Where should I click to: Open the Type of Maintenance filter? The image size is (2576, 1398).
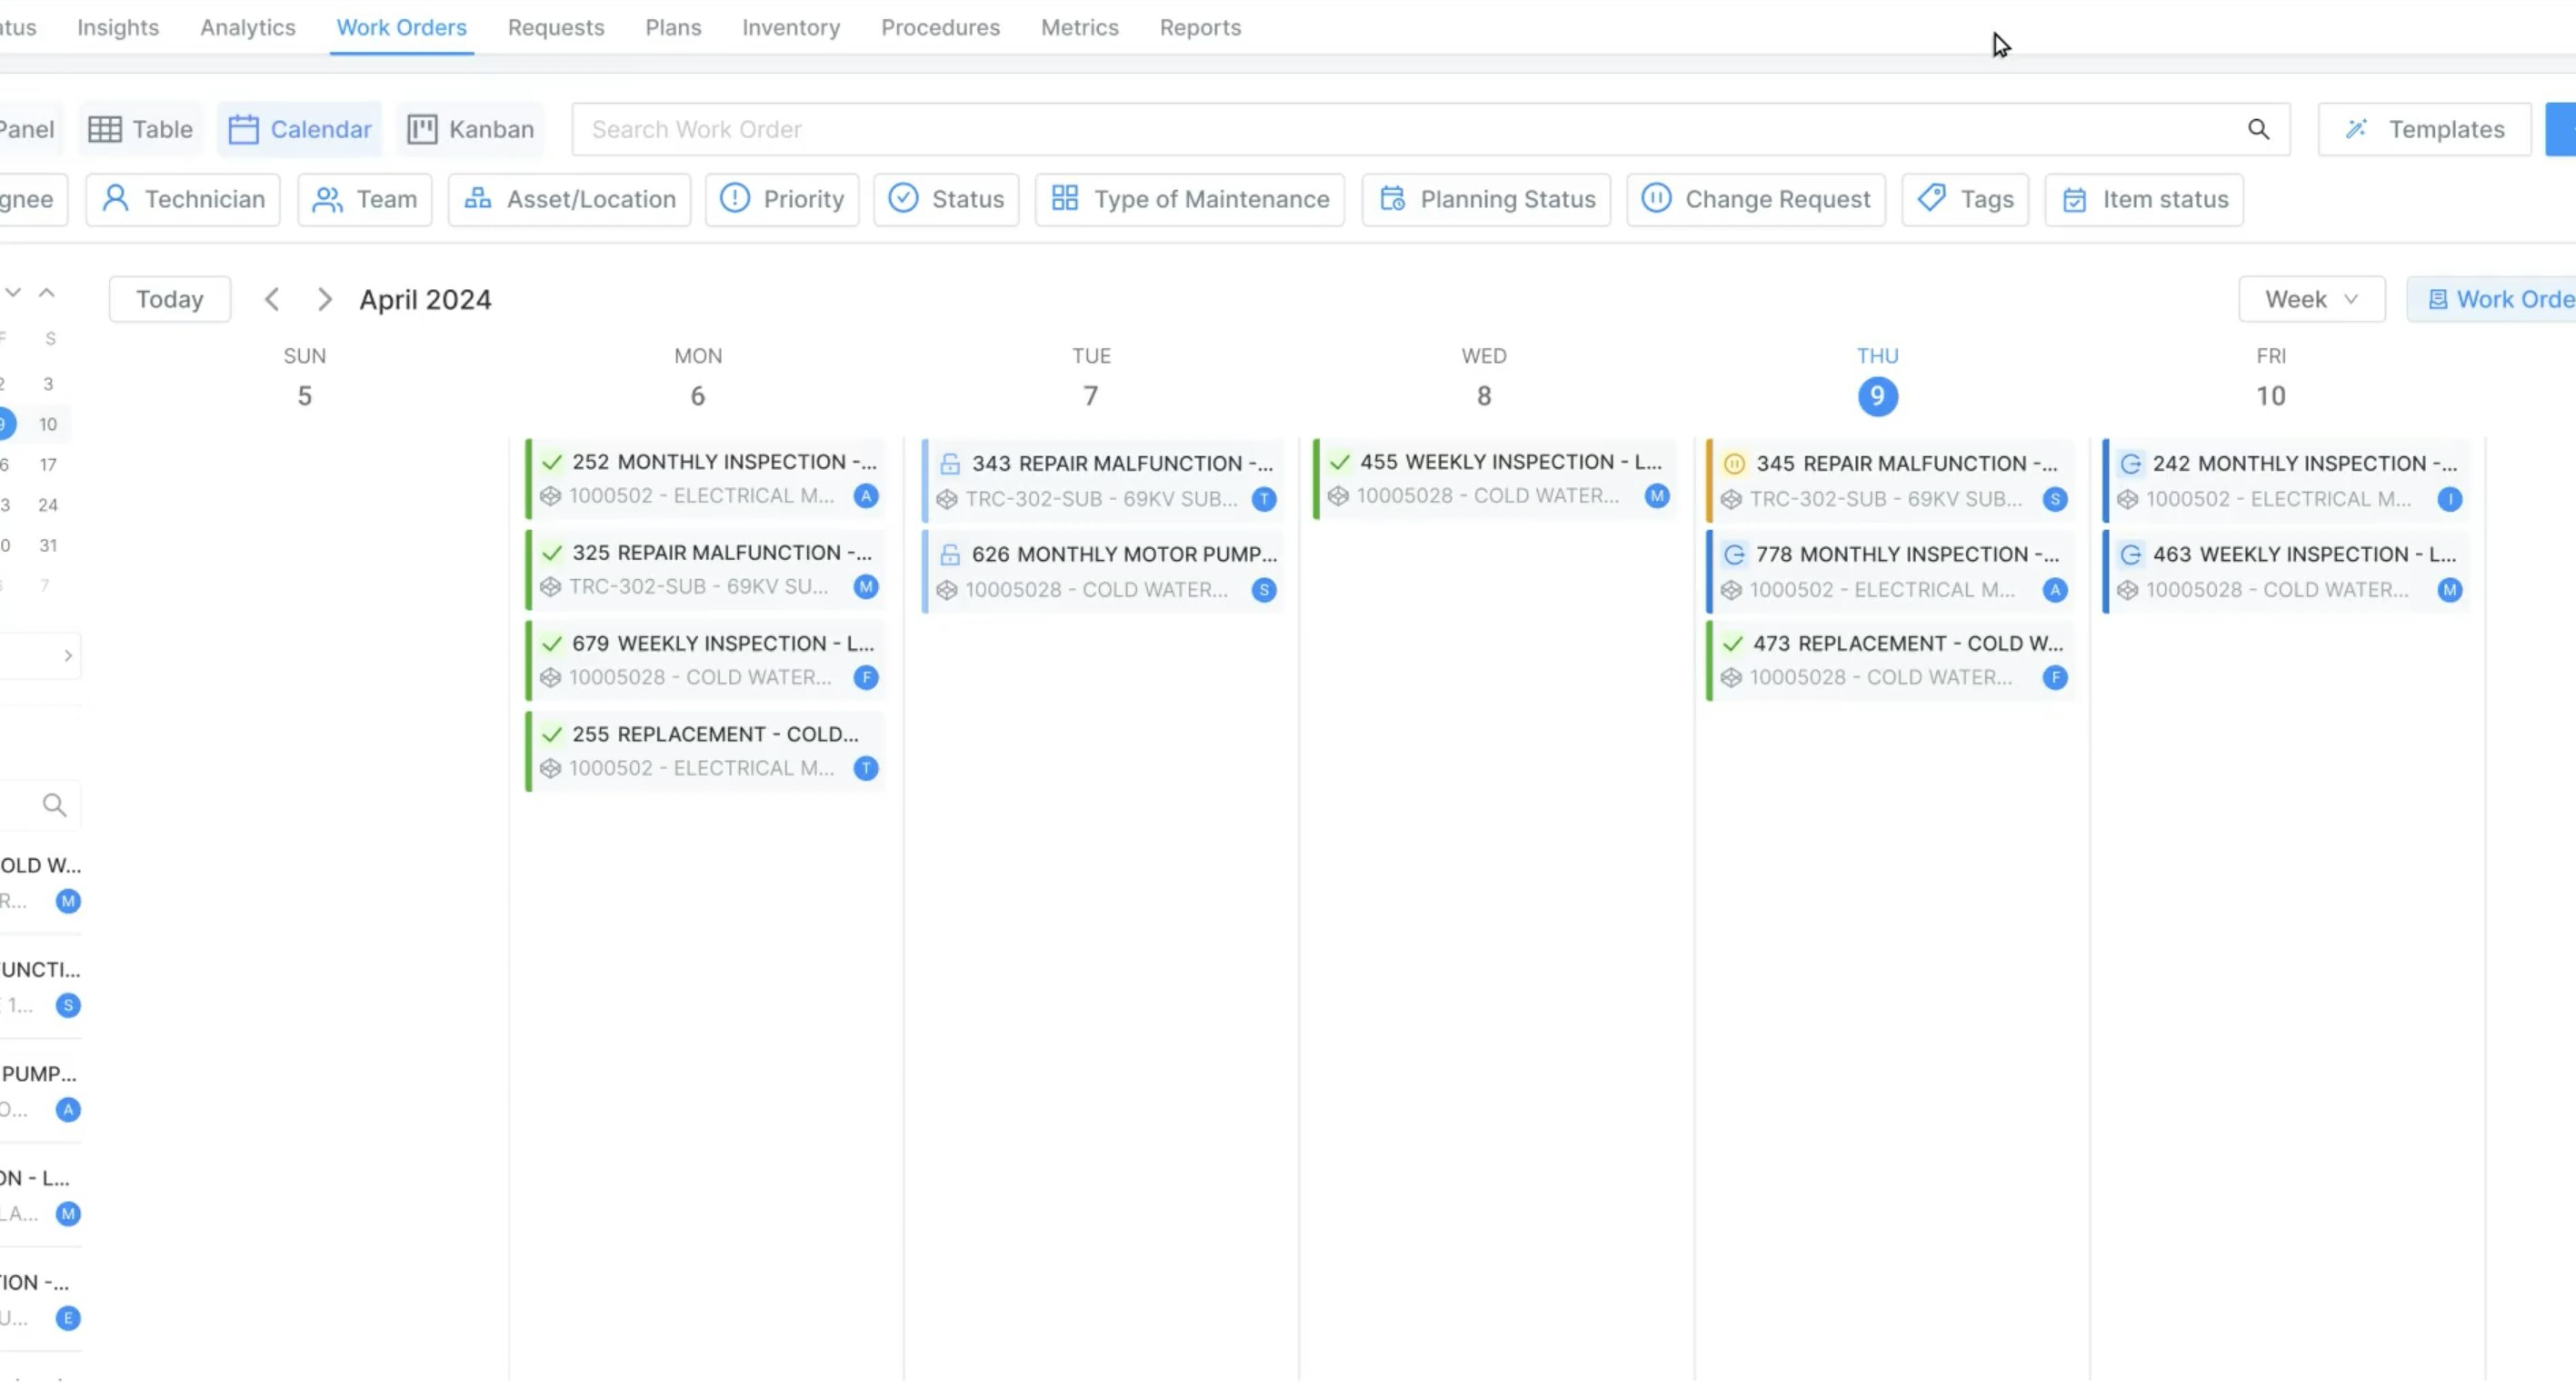coord(1189,199)
